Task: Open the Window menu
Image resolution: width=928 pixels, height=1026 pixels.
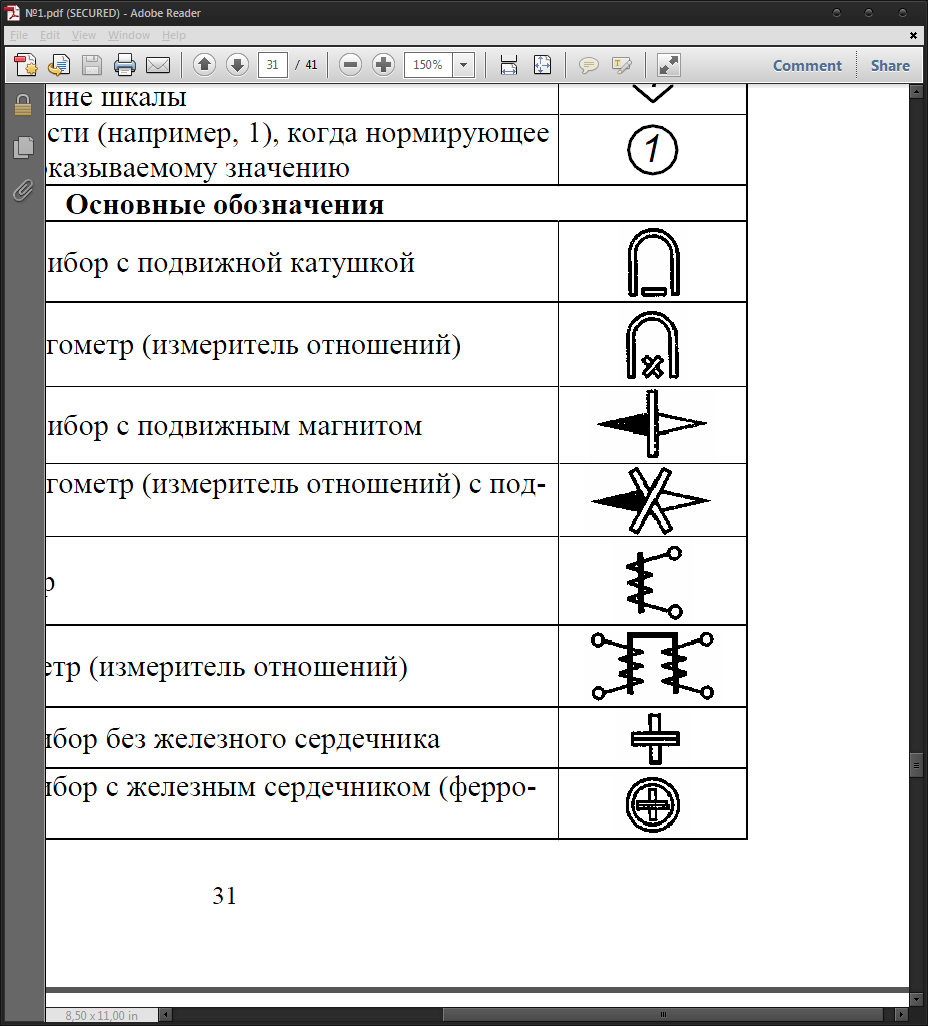Action: 129,35
